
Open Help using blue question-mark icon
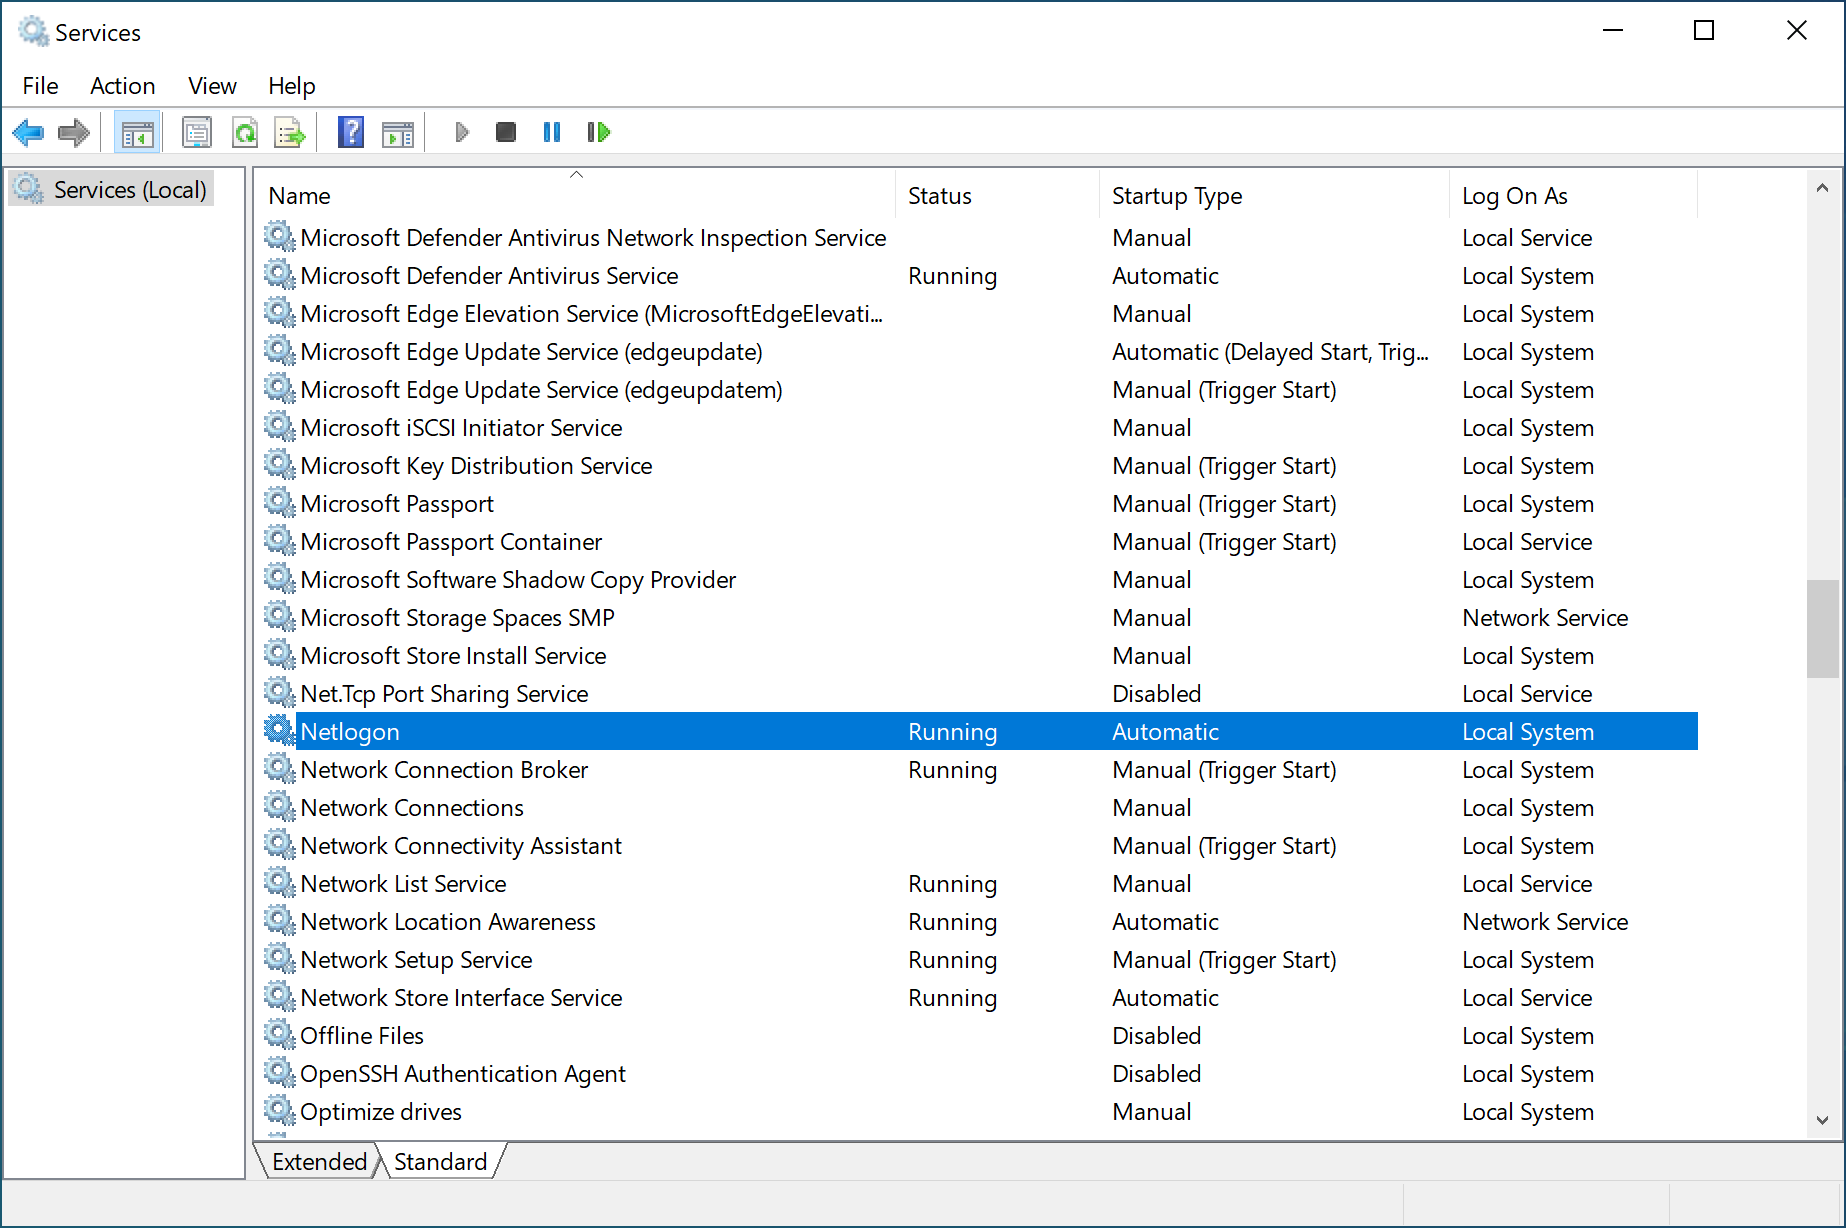351,132
